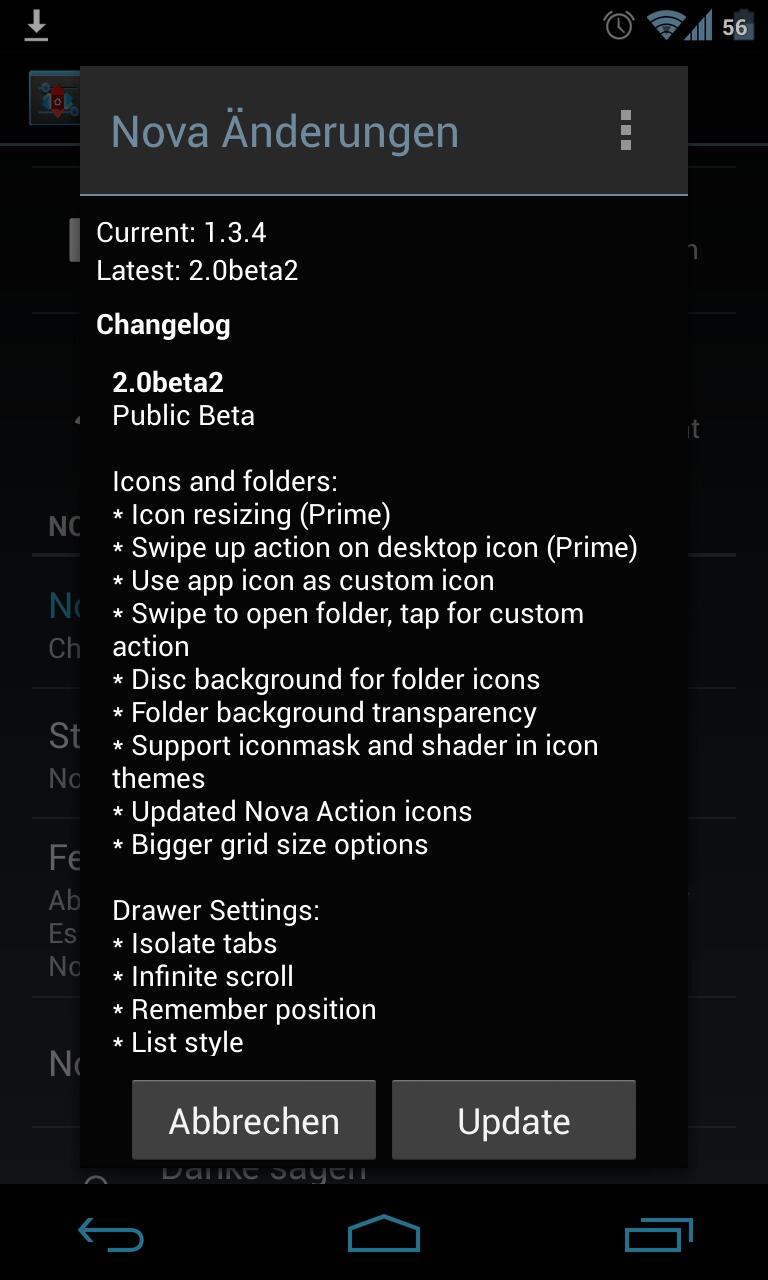Click the Abbrechen button
Image resolution: width=768 pixels, height=1280 pixels.
pyautogui.click(x=254, y=1121)
